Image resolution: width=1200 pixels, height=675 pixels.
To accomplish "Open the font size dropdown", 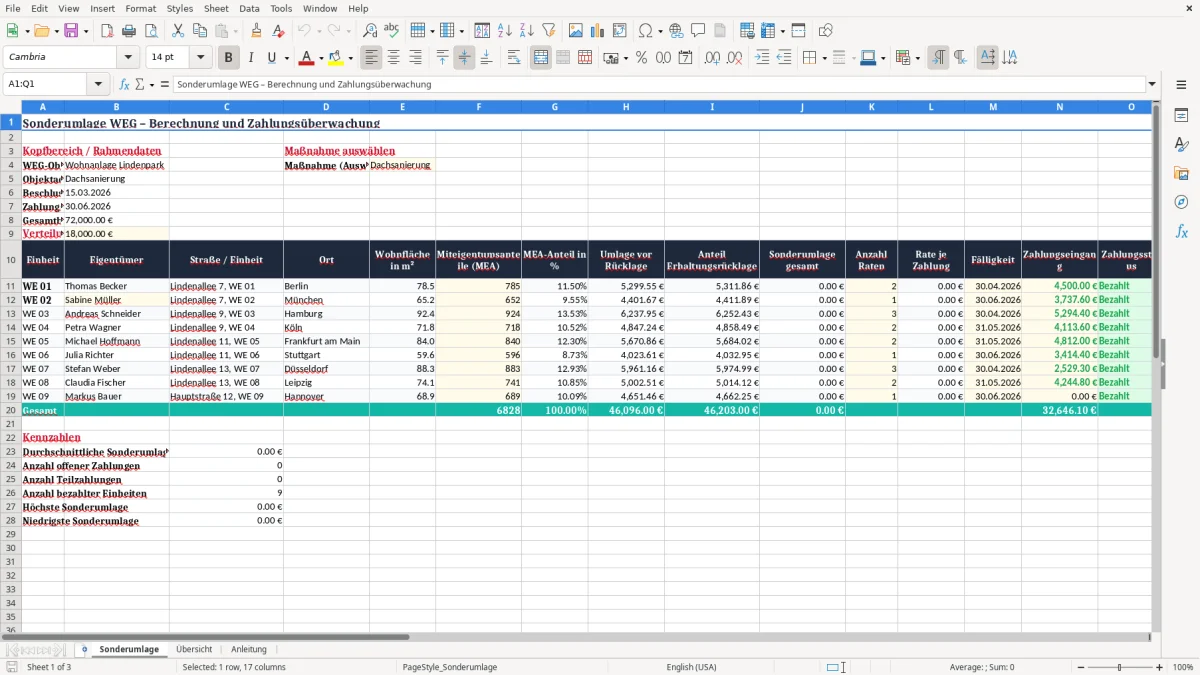I will [200, 58].
